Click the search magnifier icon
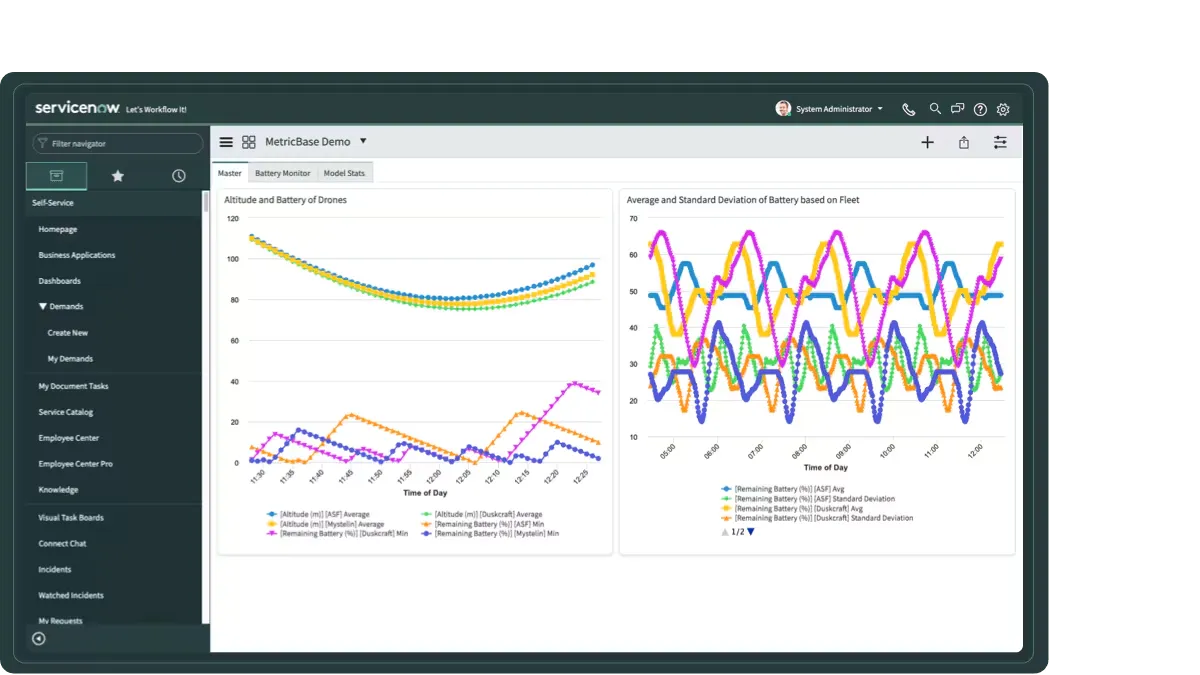 (935, 109)
